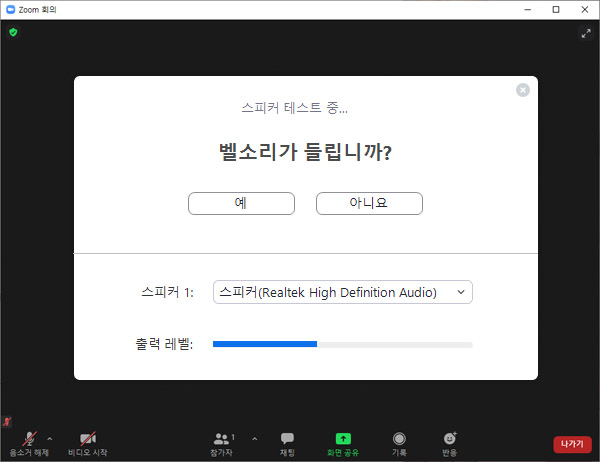The image size is (600, 462).
Task: Open the 채팅 chat panel
Action: (287, 443)
